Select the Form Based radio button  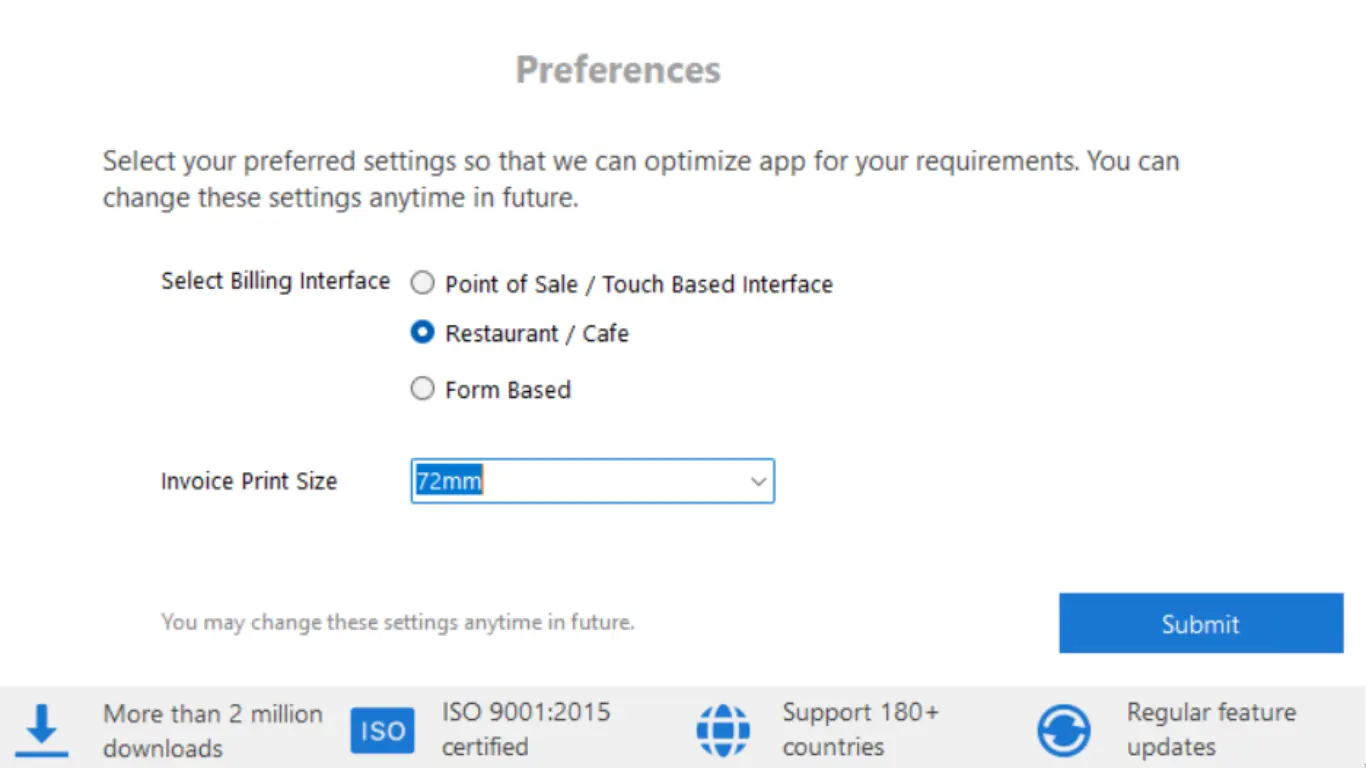pyautogui.click(x=423, y=389)
